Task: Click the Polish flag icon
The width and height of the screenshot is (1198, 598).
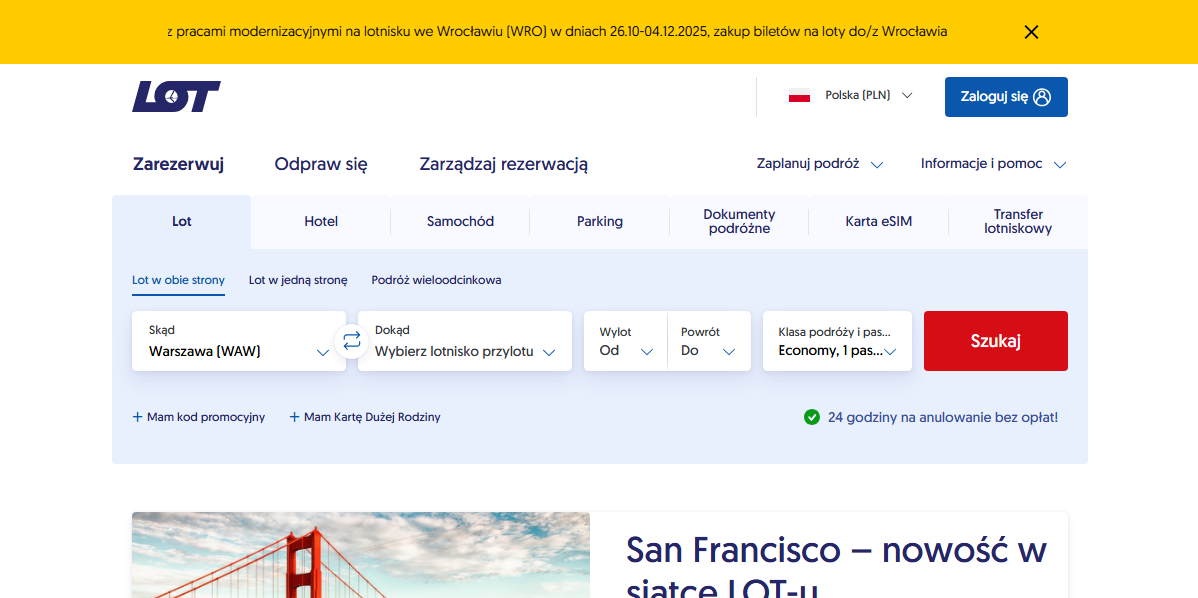Action: 799,96
